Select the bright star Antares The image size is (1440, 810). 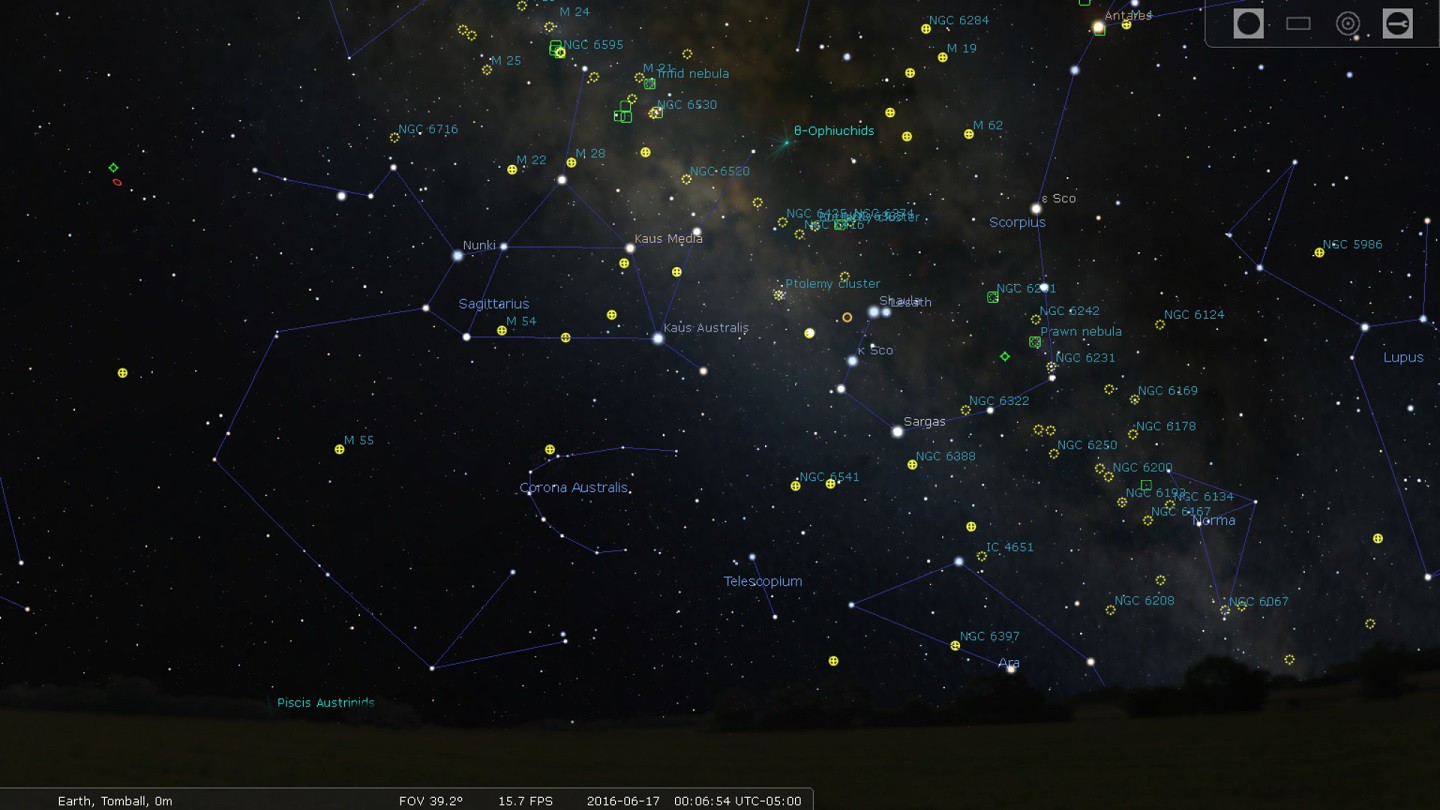click(1098, 27)
